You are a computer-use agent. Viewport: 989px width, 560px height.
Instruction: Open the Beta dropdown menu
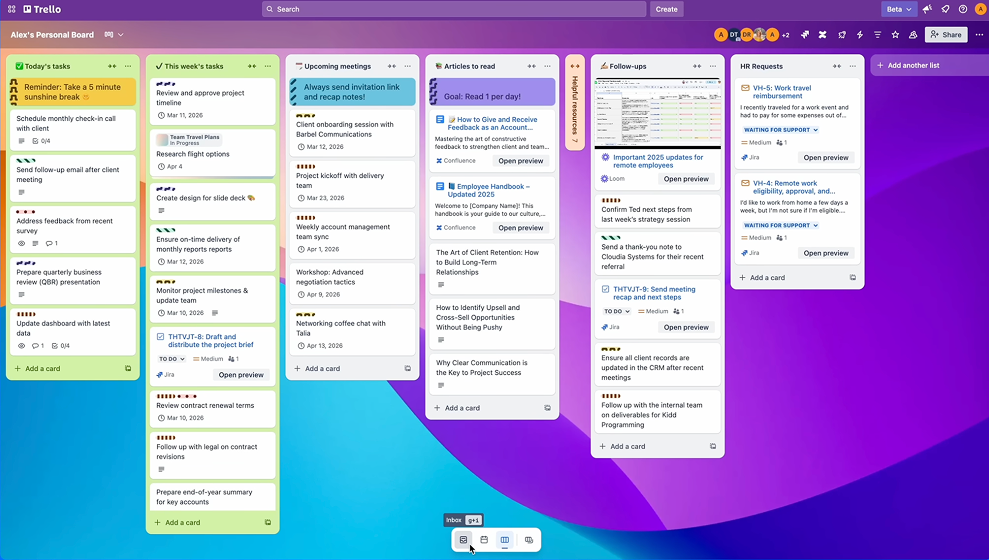click(x=899, y=9)
